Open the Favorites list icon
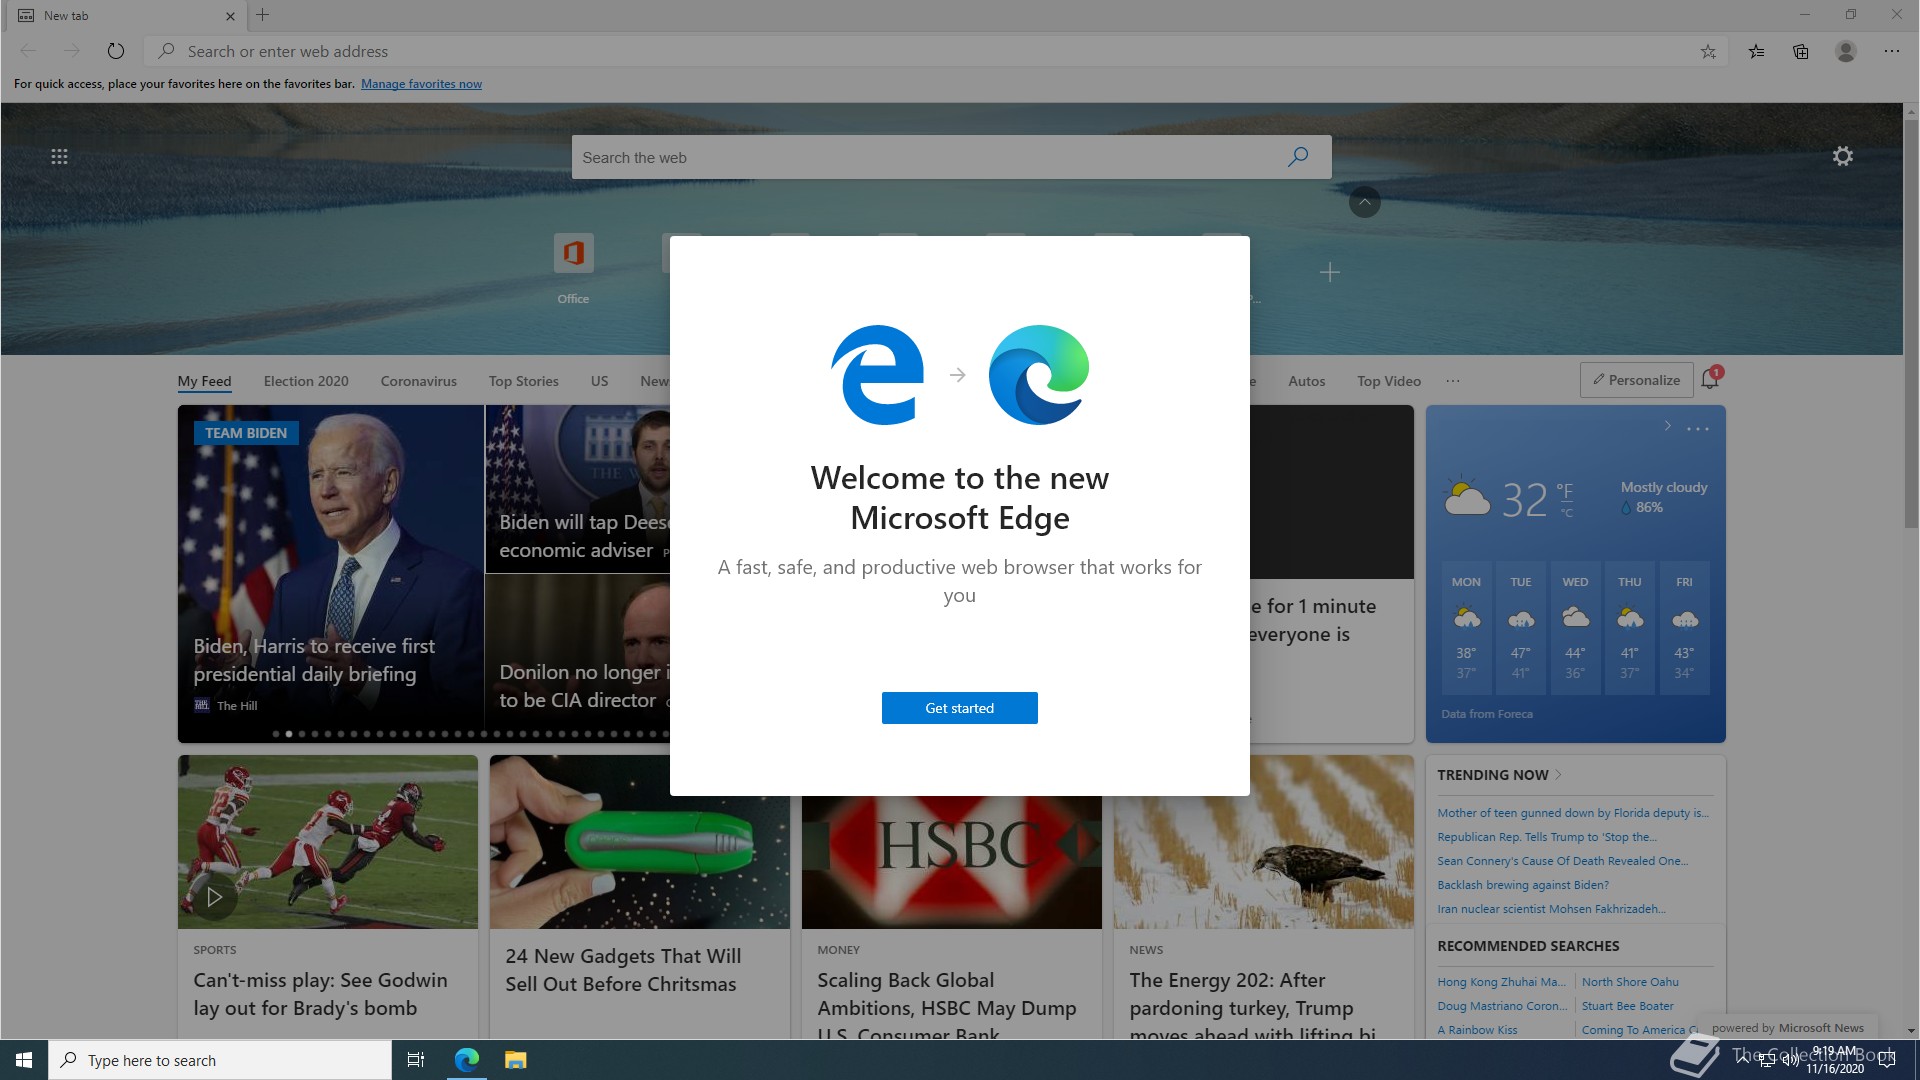1920x1080 pixels. 1756,51
